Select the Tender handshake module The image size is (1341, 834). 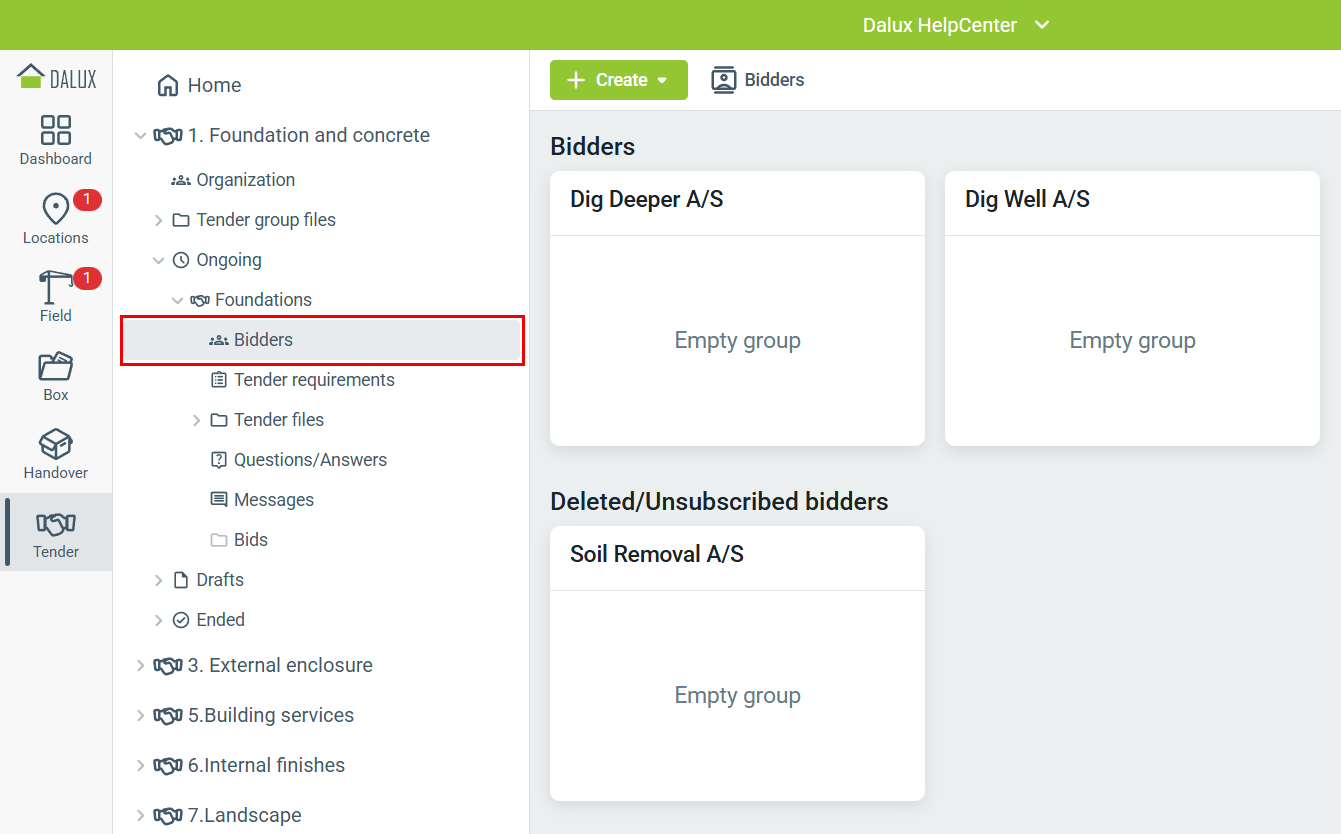(56, 532)
